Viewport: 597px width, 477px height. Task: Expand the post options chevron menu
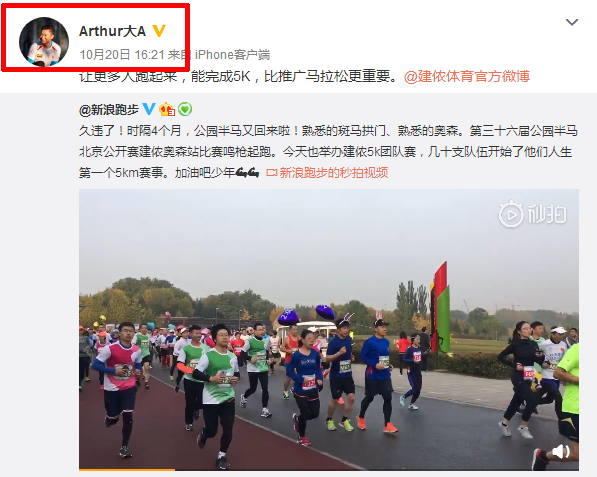pyautogui.click(x=572, y=22)
